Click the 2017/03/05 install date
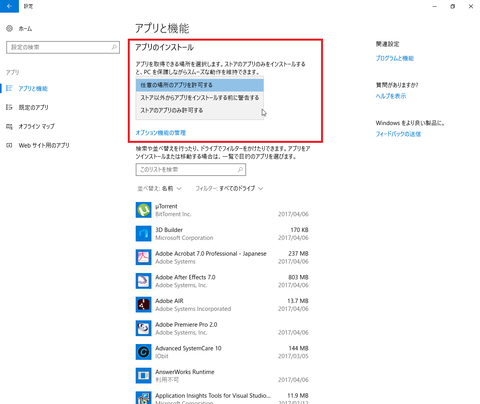 tap(293, 356)
